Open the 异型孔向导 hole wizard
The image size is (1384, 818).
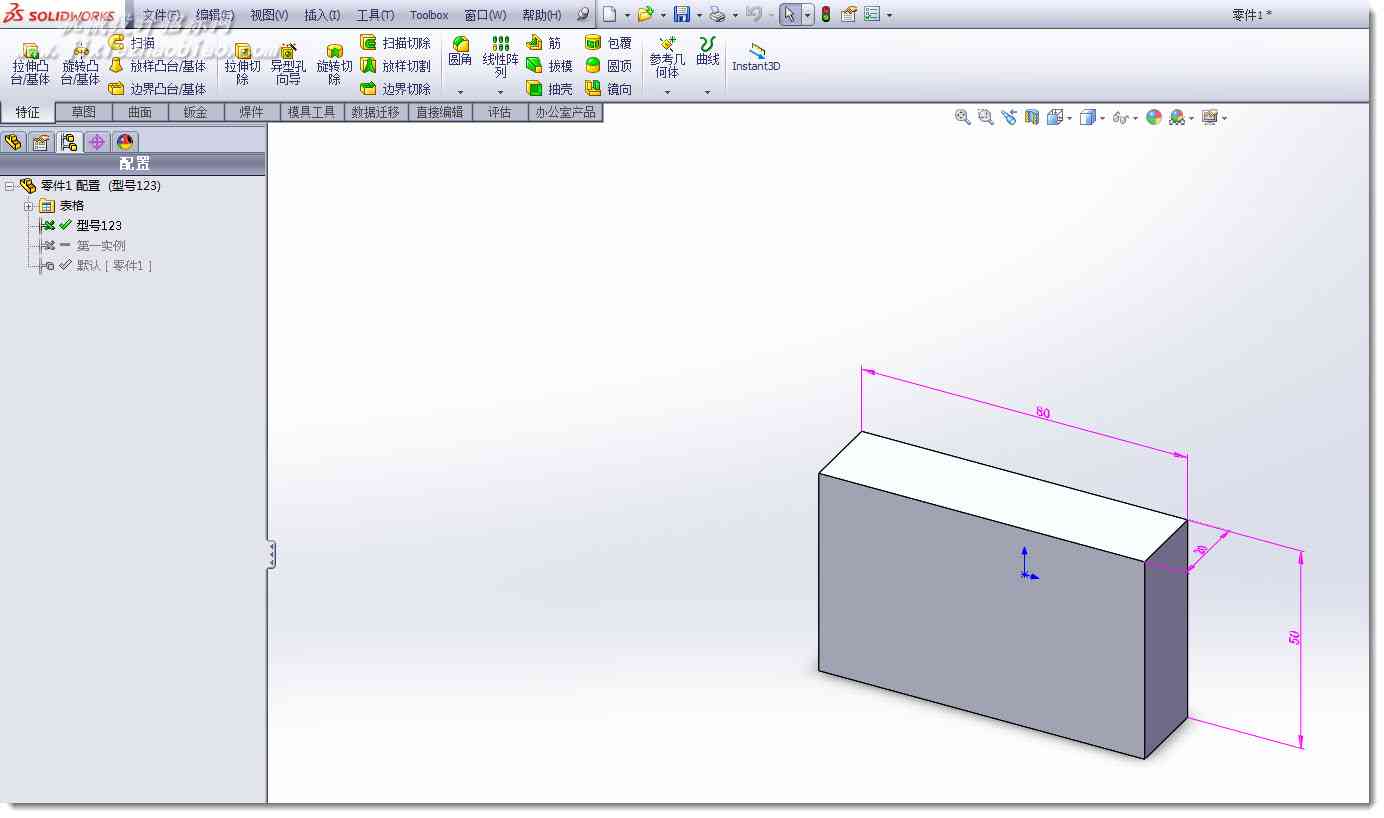[288, 65]
